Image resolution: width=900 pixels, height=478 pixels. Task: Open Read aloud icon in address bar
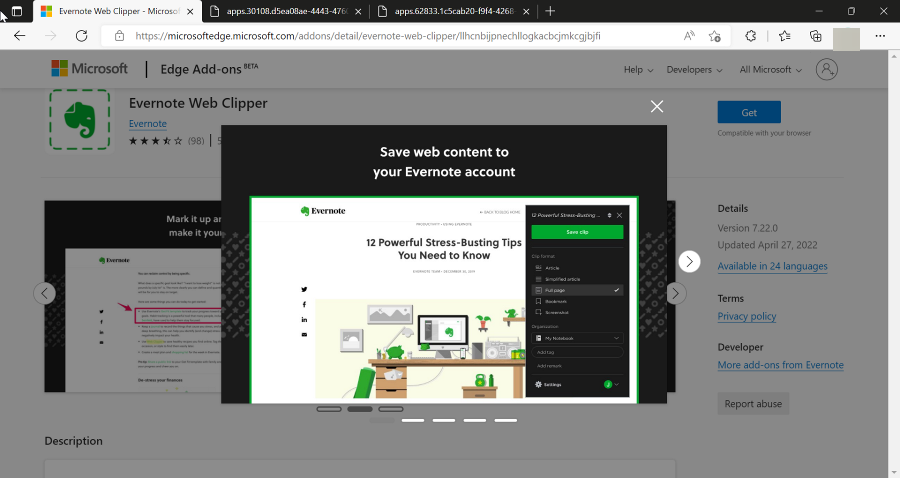(689, 36)
